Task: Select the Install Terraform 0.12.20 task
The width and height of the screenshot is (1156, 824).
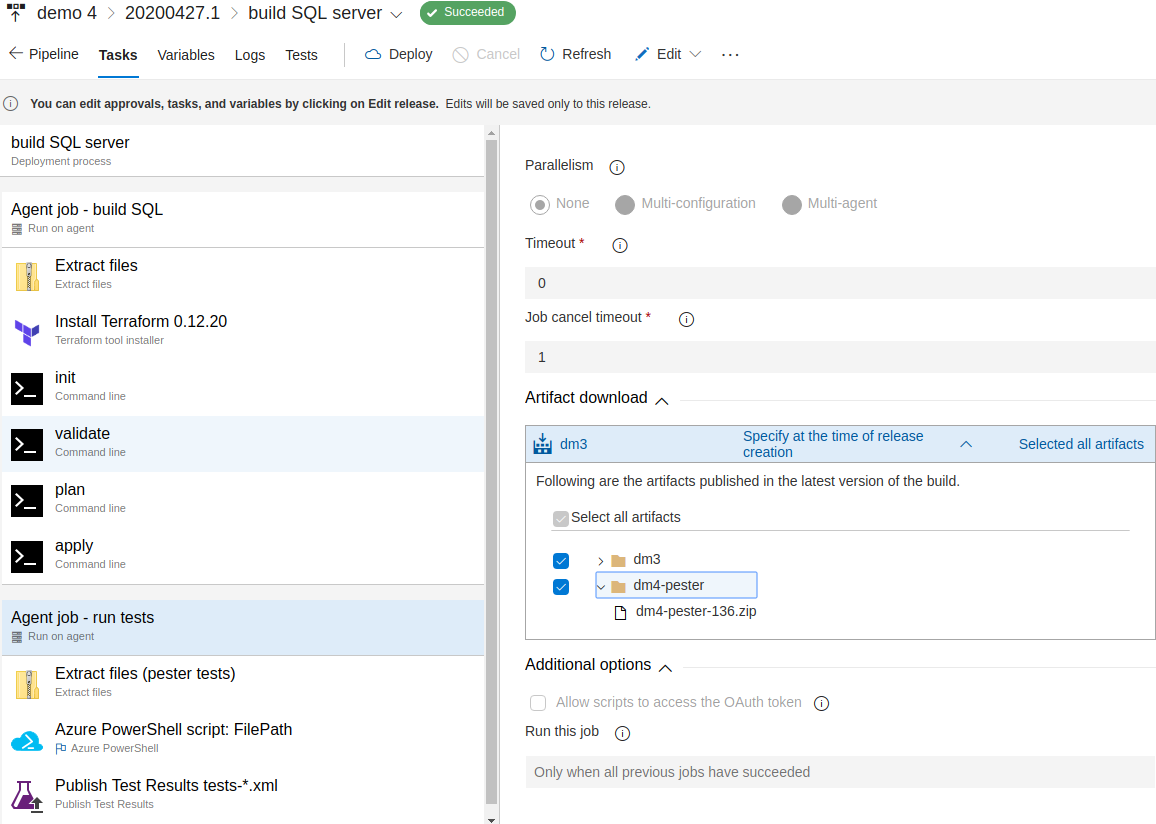Action: point(243,332)
